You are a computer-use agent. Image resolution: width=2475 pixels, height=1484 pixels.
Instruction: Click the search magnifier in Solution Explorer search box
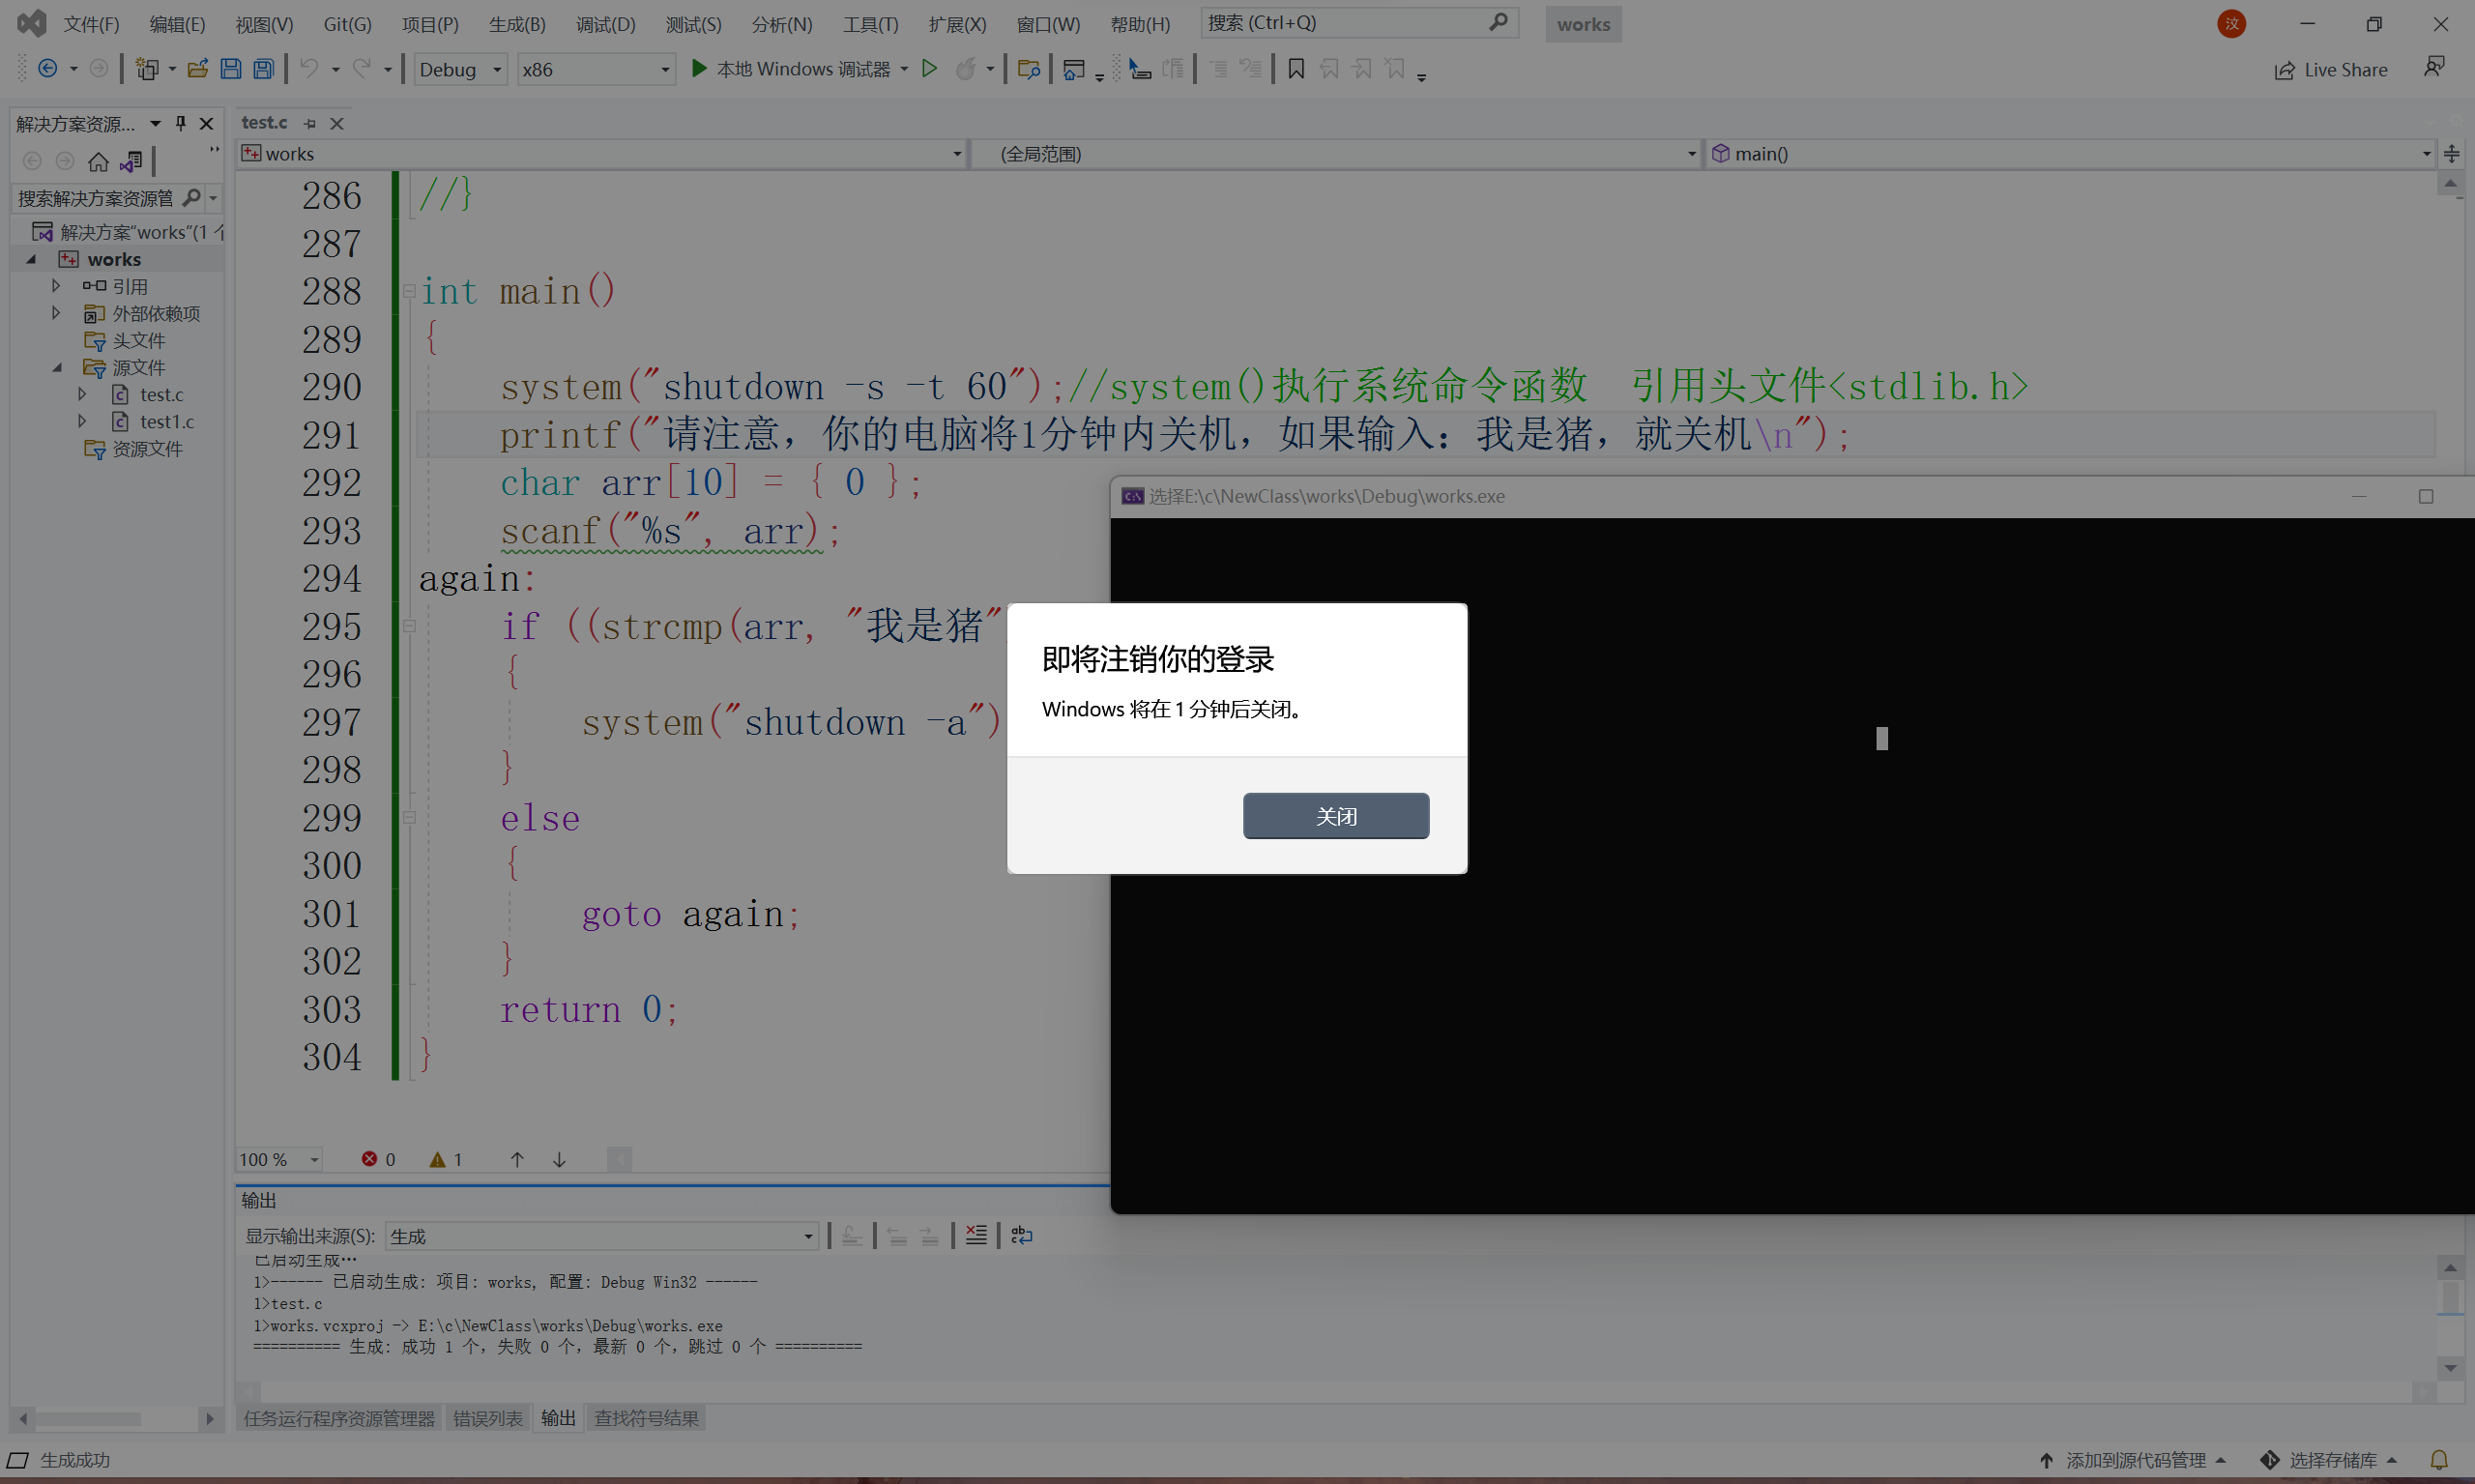[x=192, y=197]
